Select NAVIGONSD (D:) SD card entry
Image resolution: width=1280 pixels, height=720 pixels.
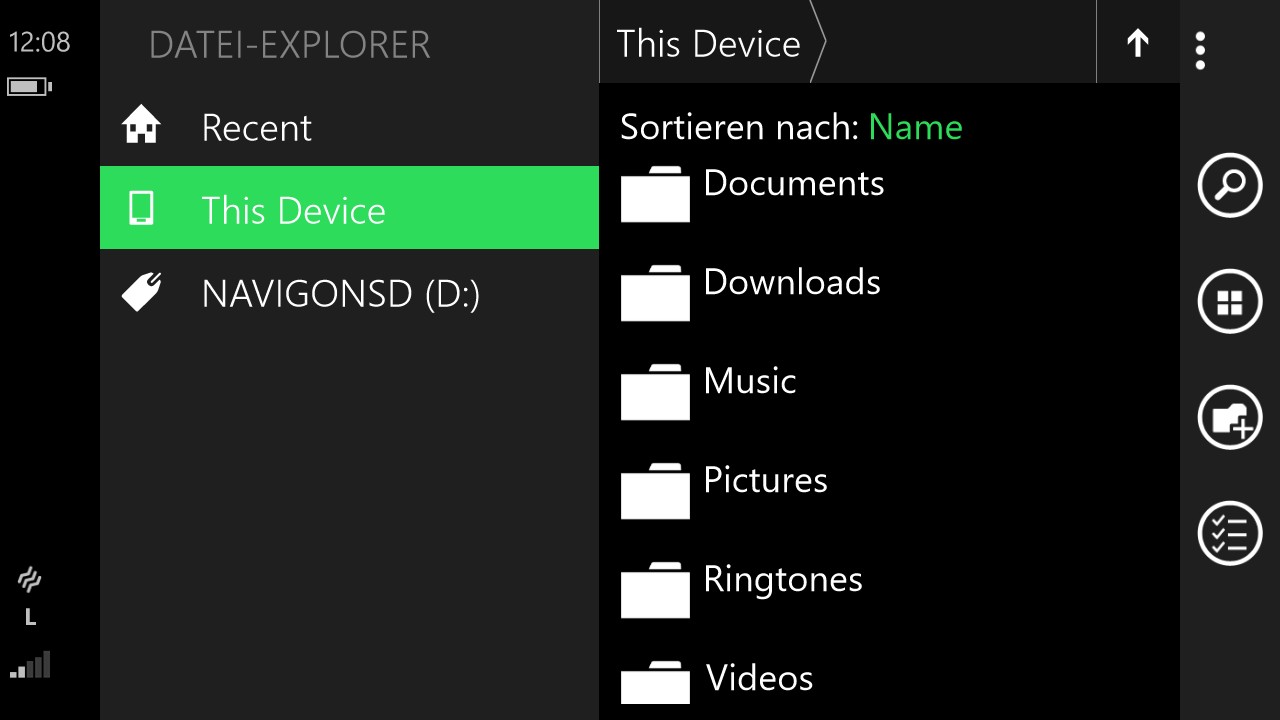[x=340, y=294]
